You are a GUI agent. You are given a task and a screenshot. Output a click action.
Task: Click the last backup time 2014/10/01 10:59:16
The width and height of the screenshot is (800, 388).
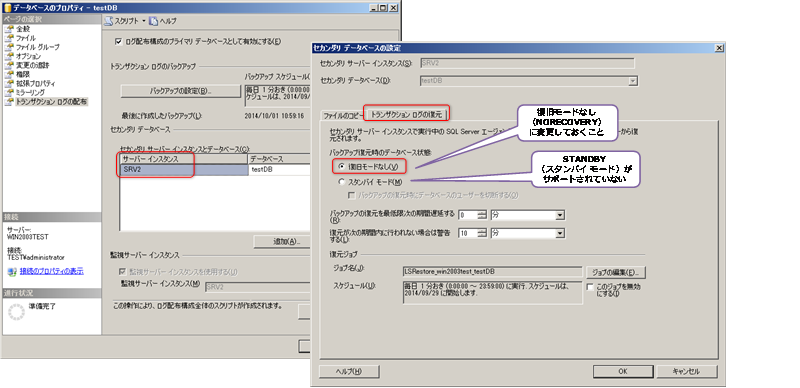(x=274, y=116)
